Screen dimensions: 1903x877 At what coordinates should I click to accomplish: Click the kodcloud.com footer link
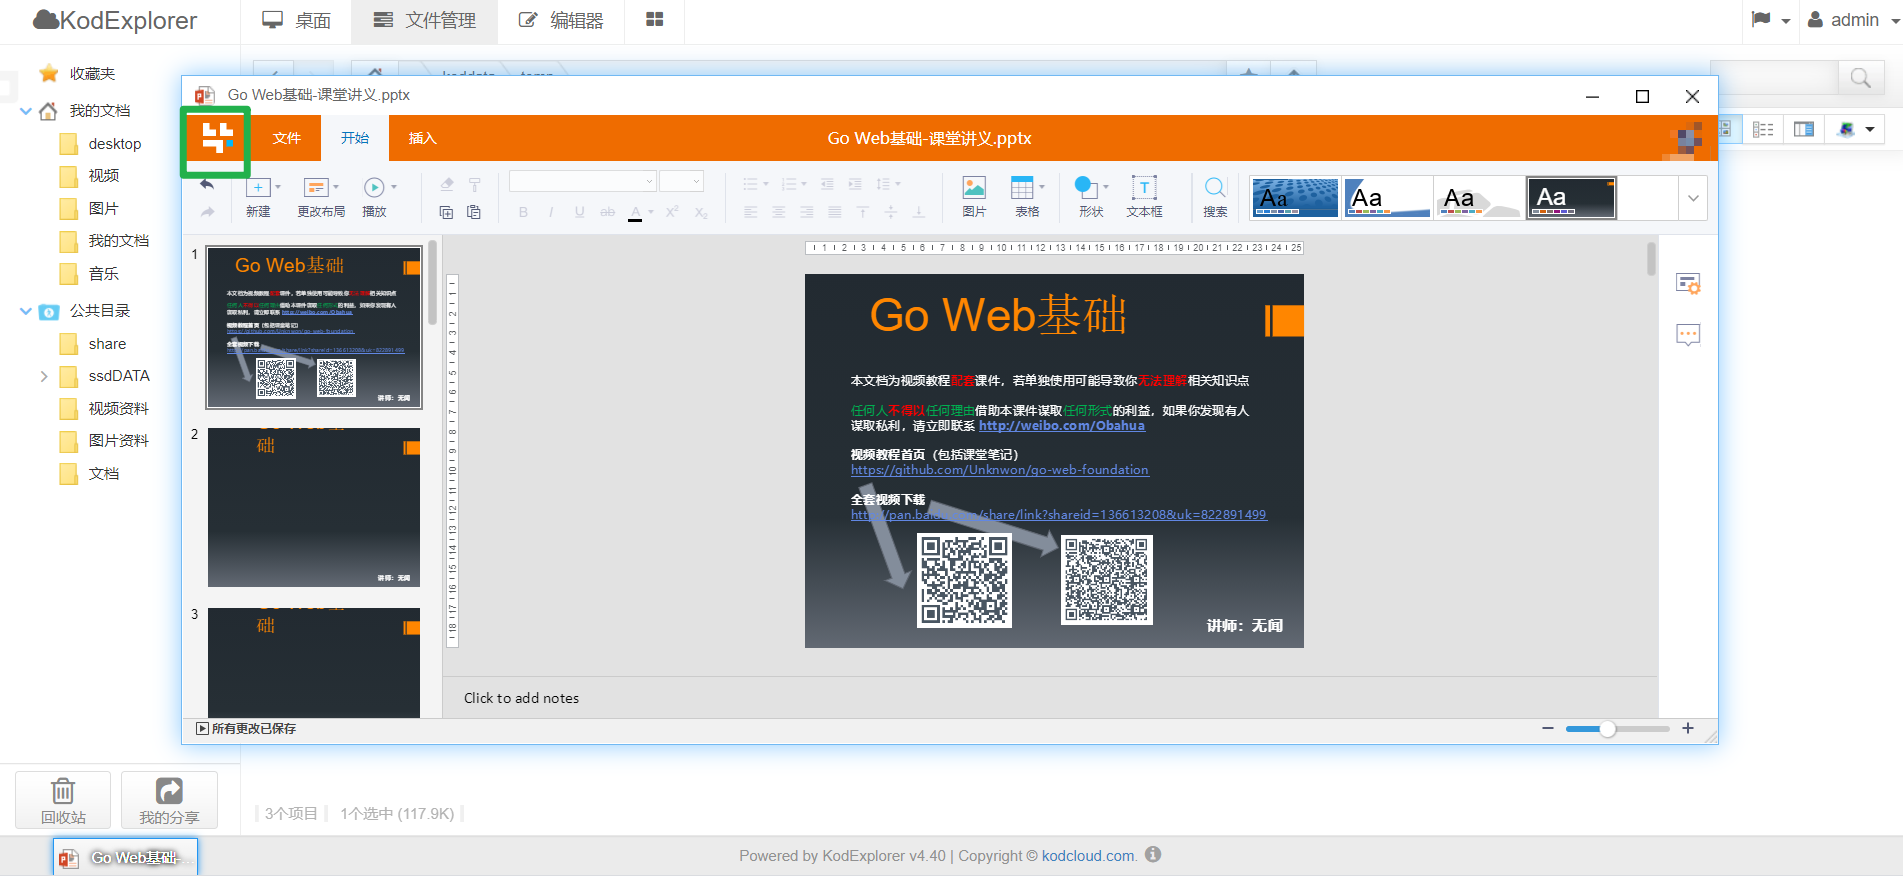click(1088, 856)
